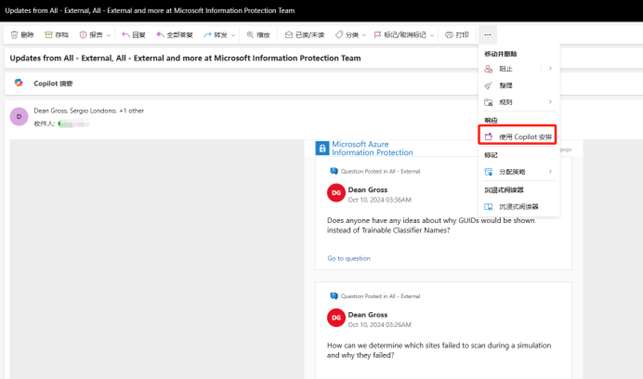Choose Rules (规则) from the menu
Viewport: 643px width, 379px height.
coord(519,102)
